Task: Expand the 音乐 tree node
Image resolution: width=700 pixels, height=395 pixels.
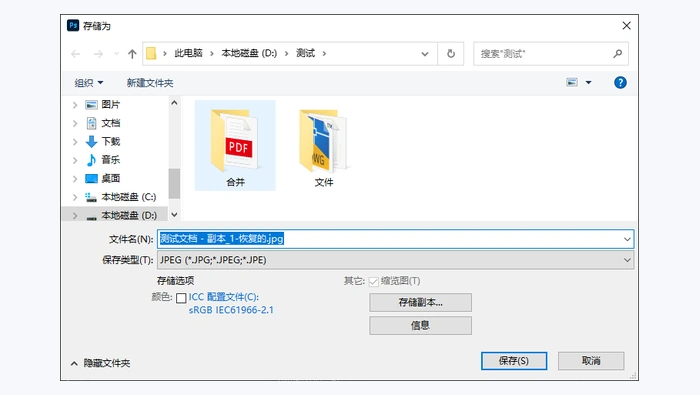Action: [75, 160]
